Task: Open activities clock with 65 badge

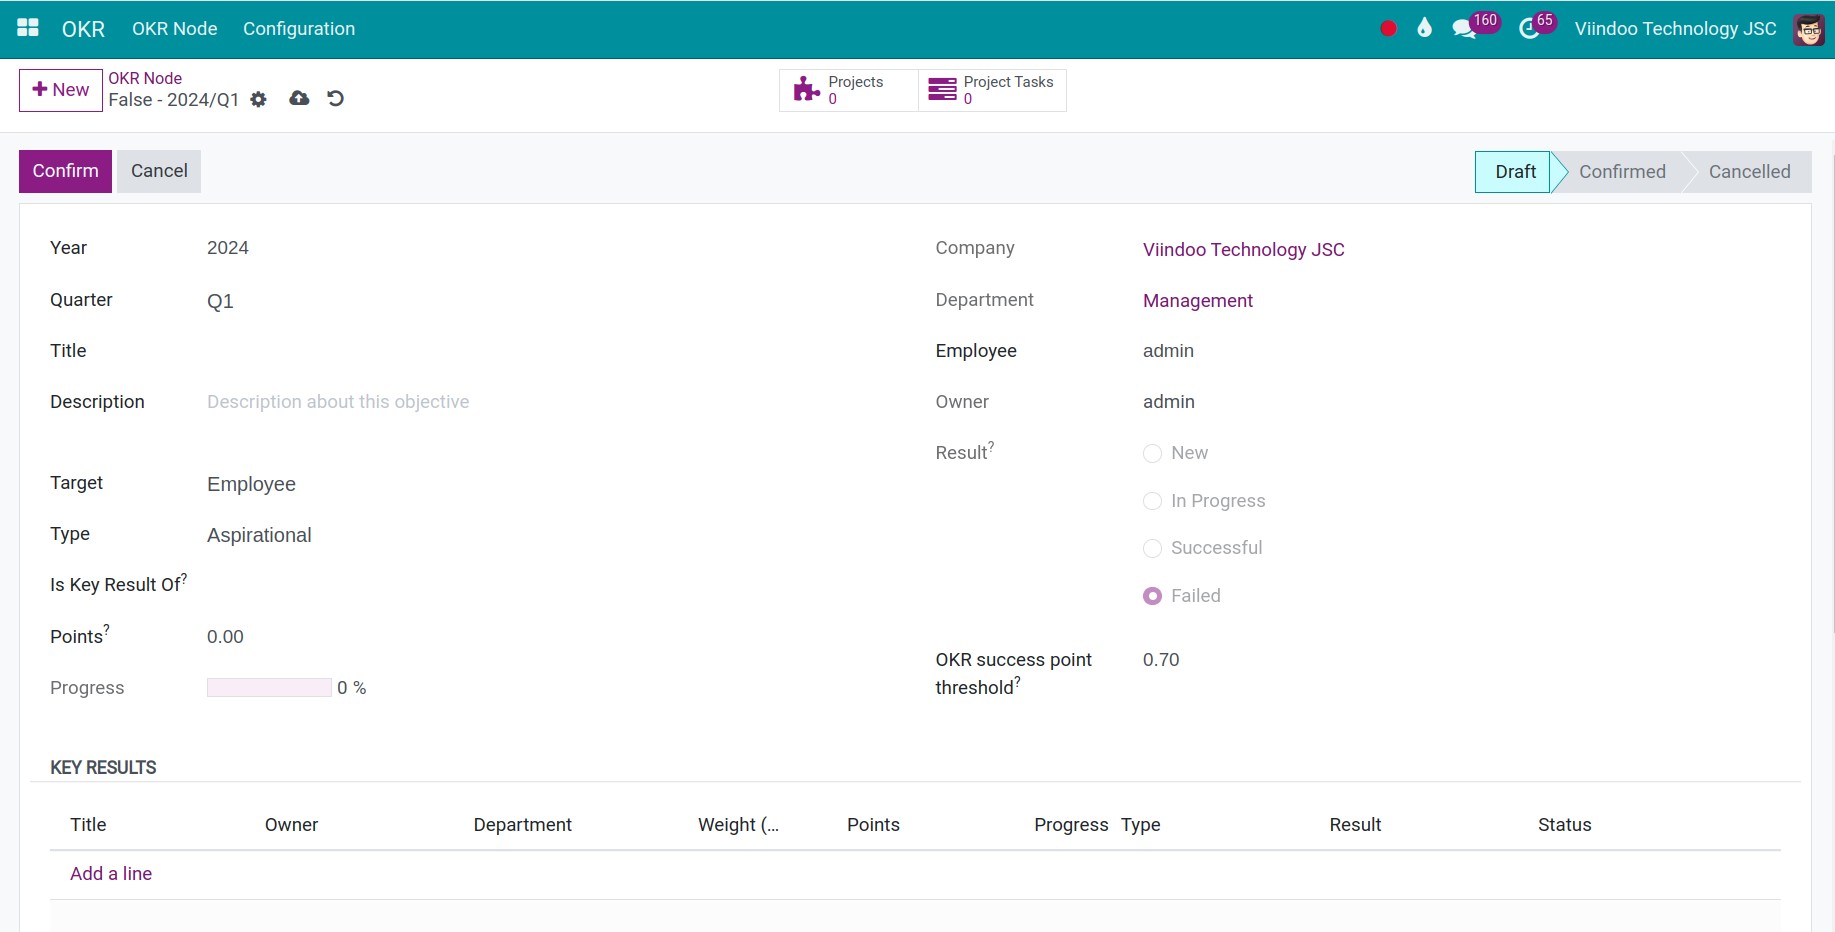Action: pyautogui.click(x=1537, y=26)
